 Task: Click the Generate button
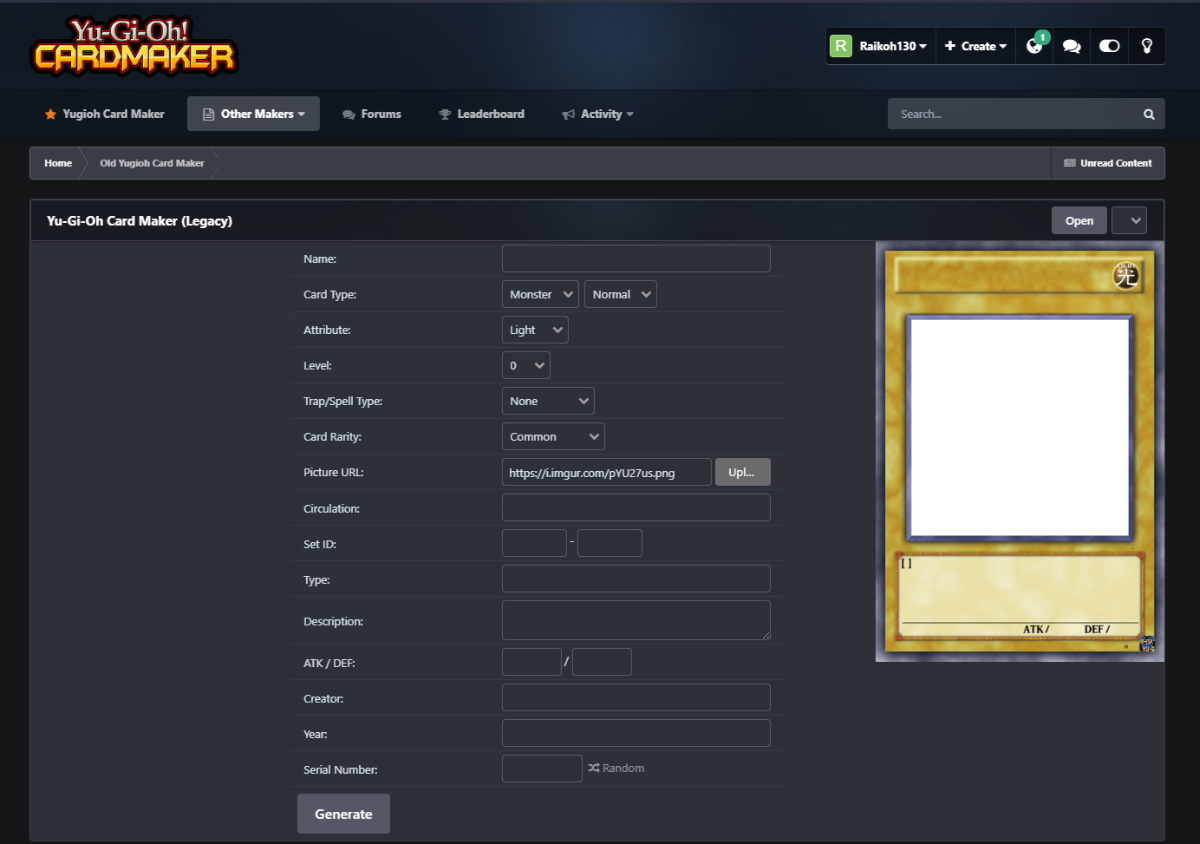tap(343, 814)
